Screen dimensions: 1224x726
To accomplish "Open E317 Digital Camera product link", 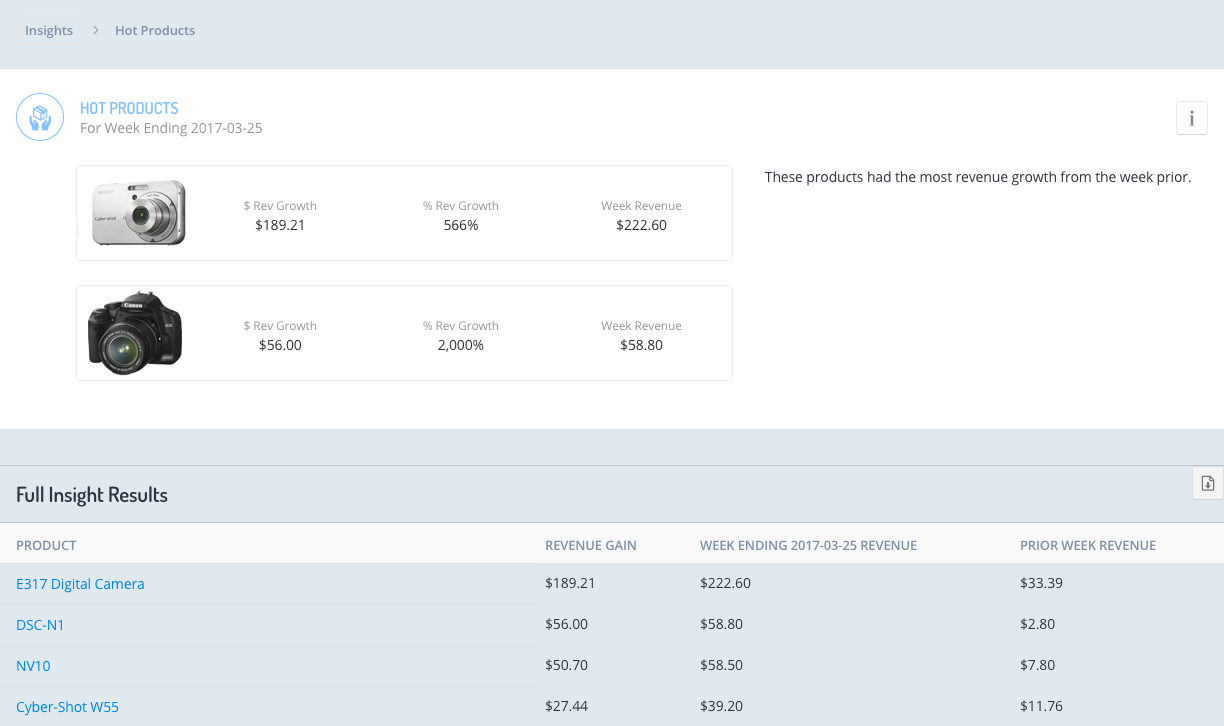I will tap(80, 584).
